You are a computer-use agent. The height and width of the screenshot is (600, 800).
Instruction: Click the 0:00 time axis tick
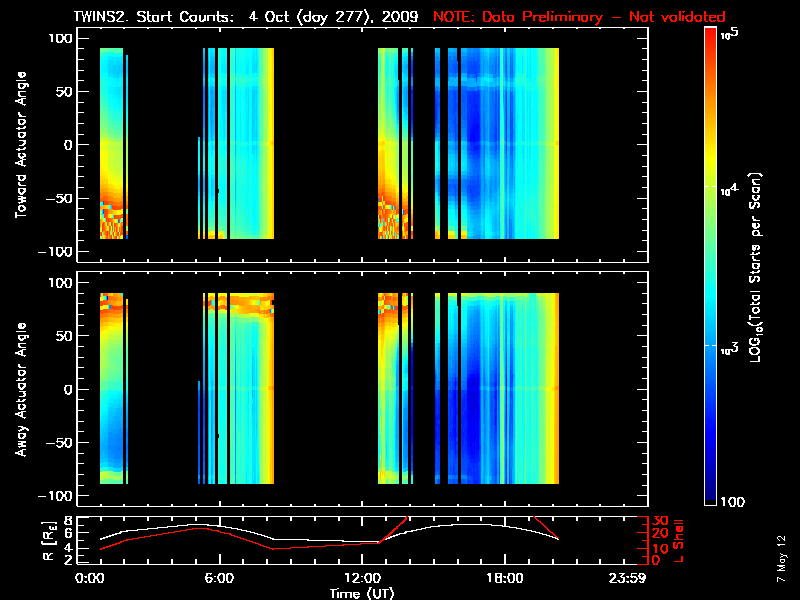[90, 578]
